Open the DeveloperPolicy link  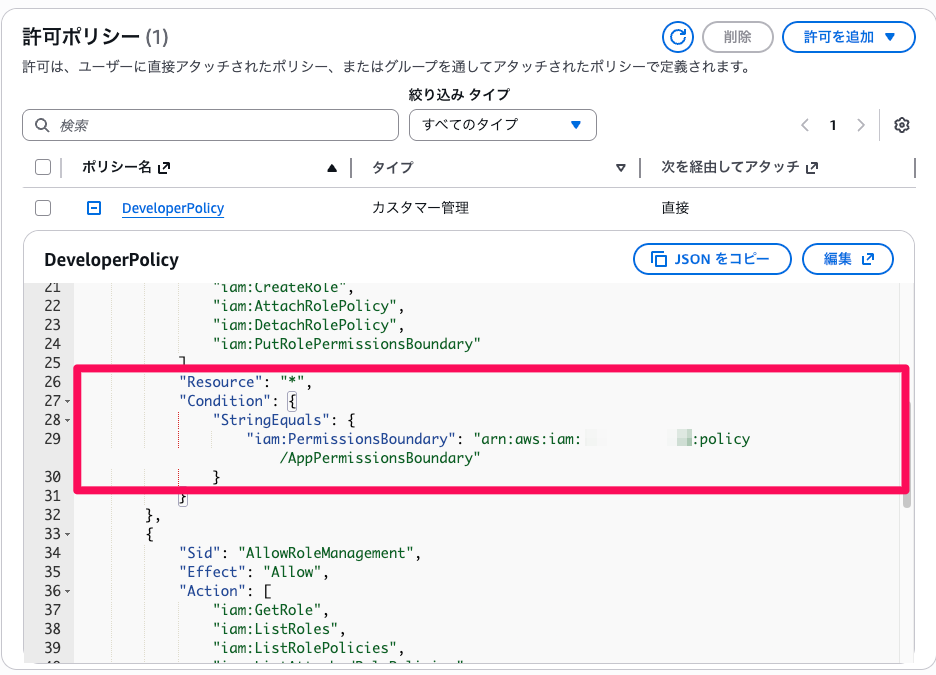(x=173, y=208)
